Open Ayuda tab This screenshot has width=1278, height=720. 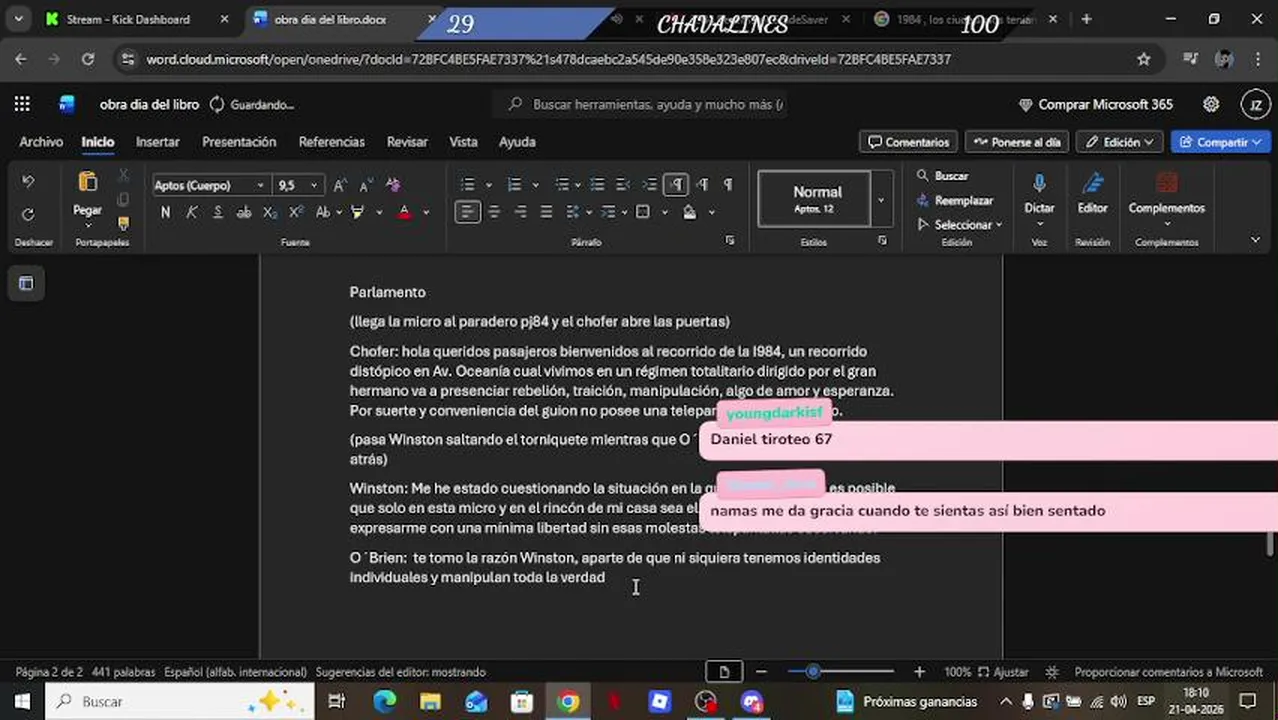pos(517,142)
